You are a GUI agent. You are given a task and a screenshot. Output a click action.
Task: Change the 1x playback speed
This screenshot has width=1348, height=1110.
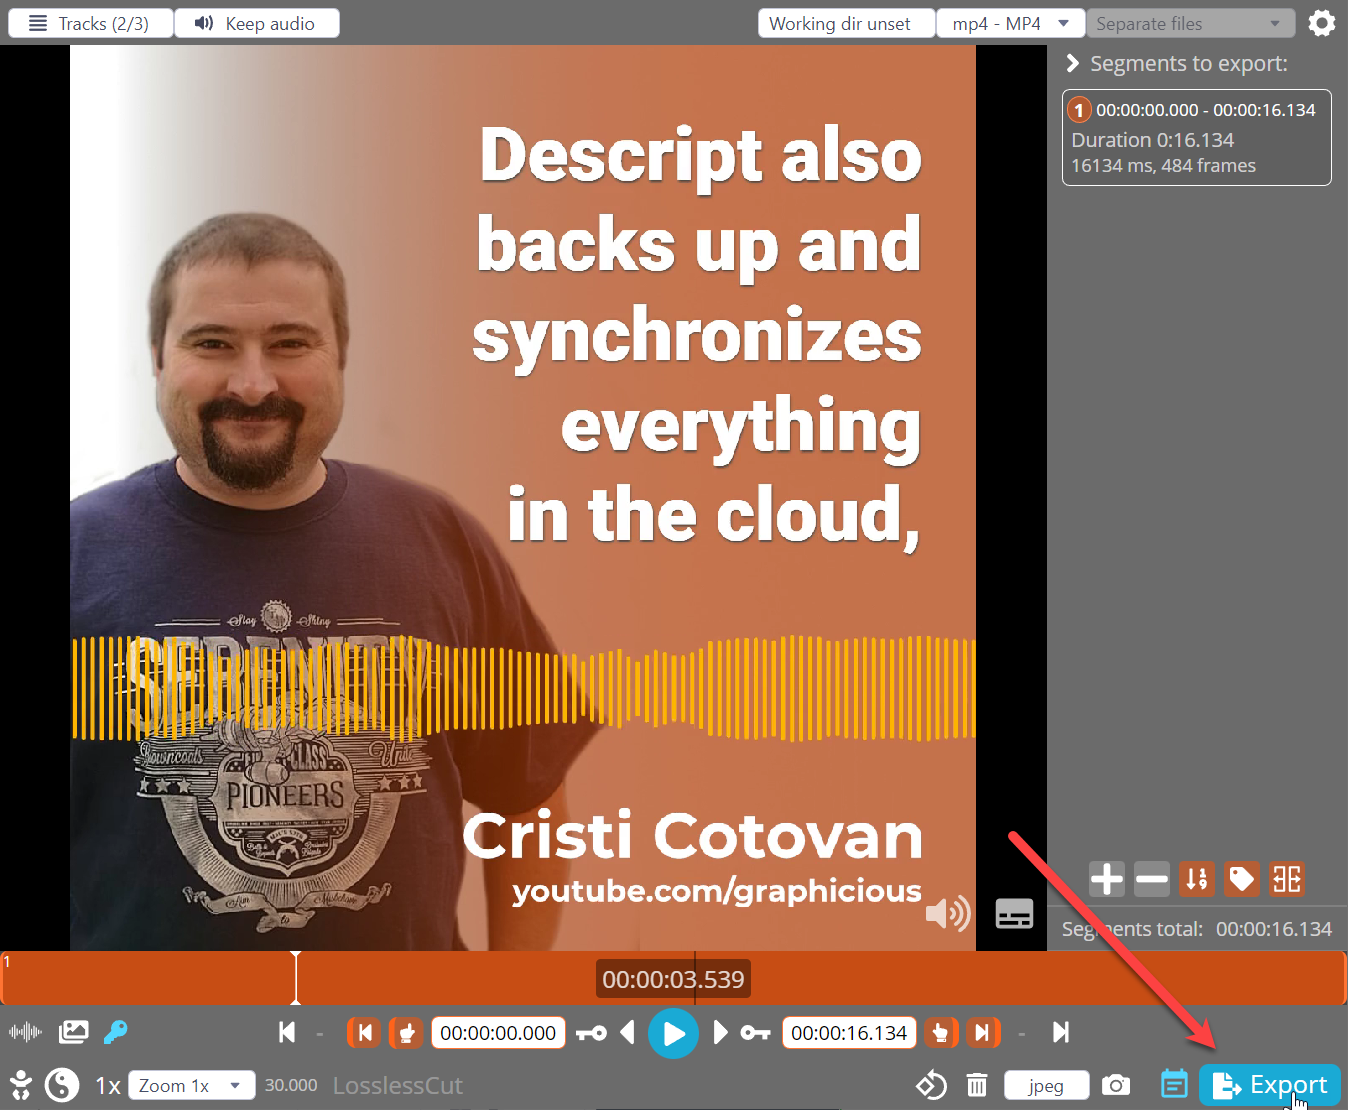click(x=108, y=1086)
